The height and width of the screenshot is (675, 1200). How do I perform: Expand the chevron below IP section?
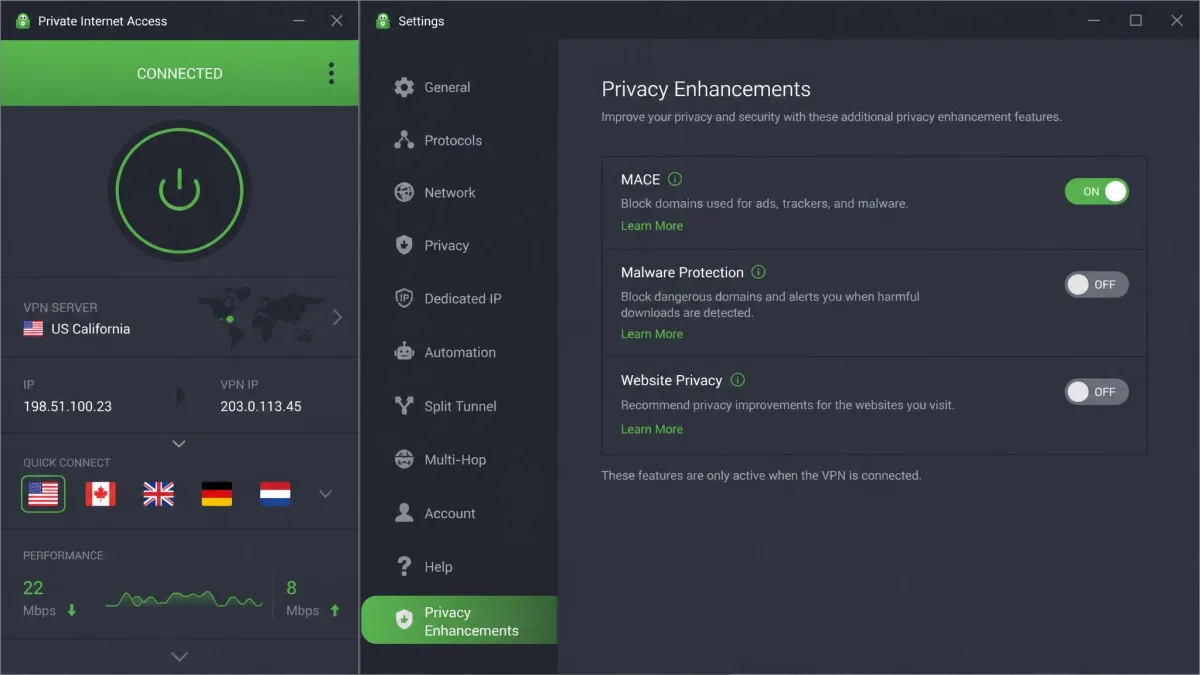(x=179, y=443)
